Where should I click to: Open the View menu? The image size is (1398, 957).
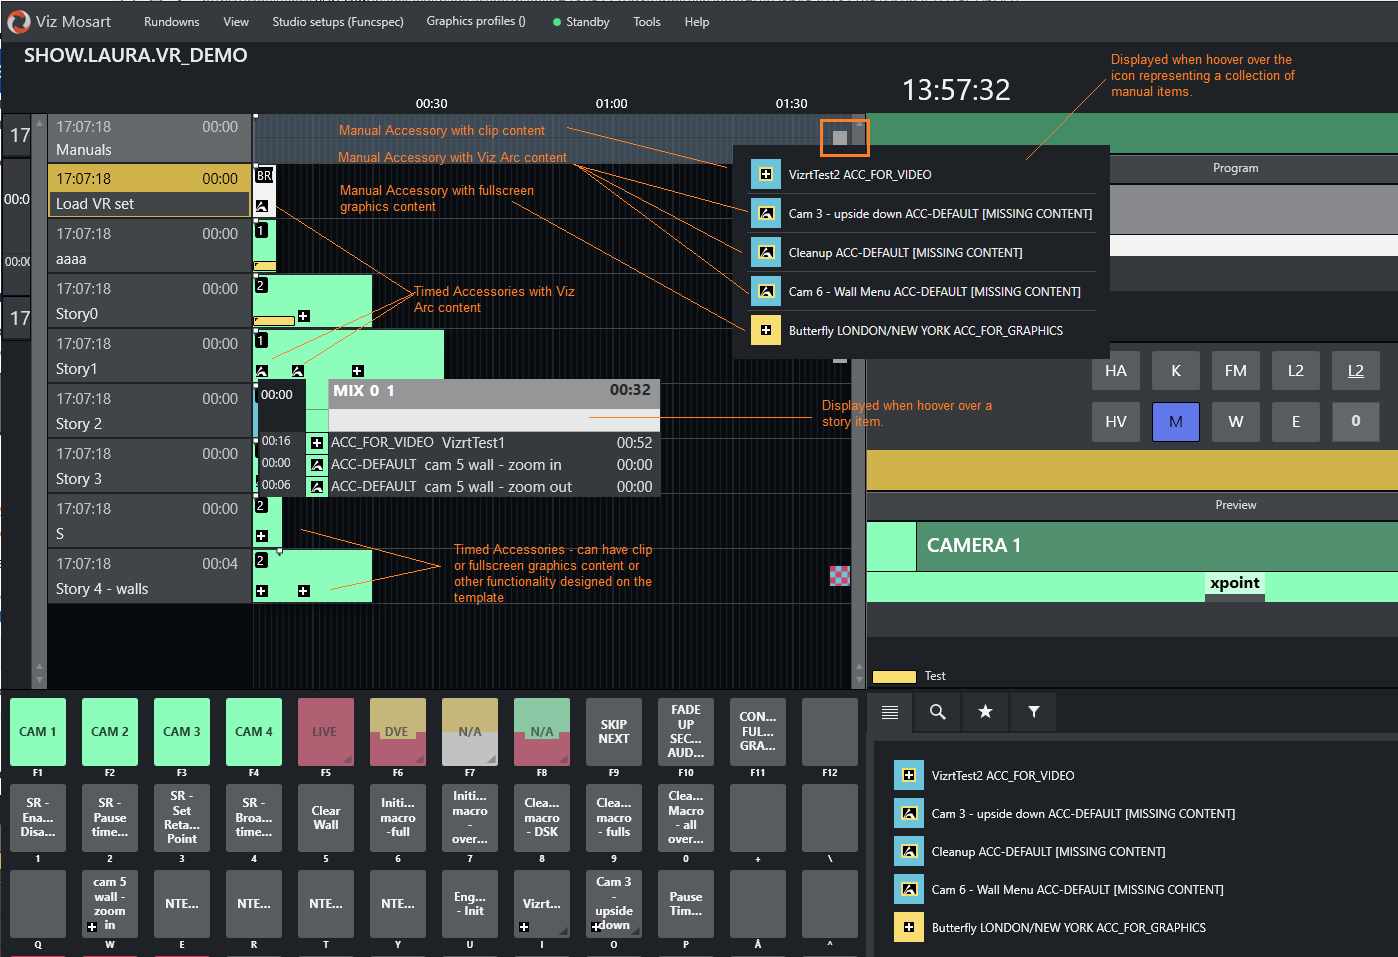pos(236,22)
